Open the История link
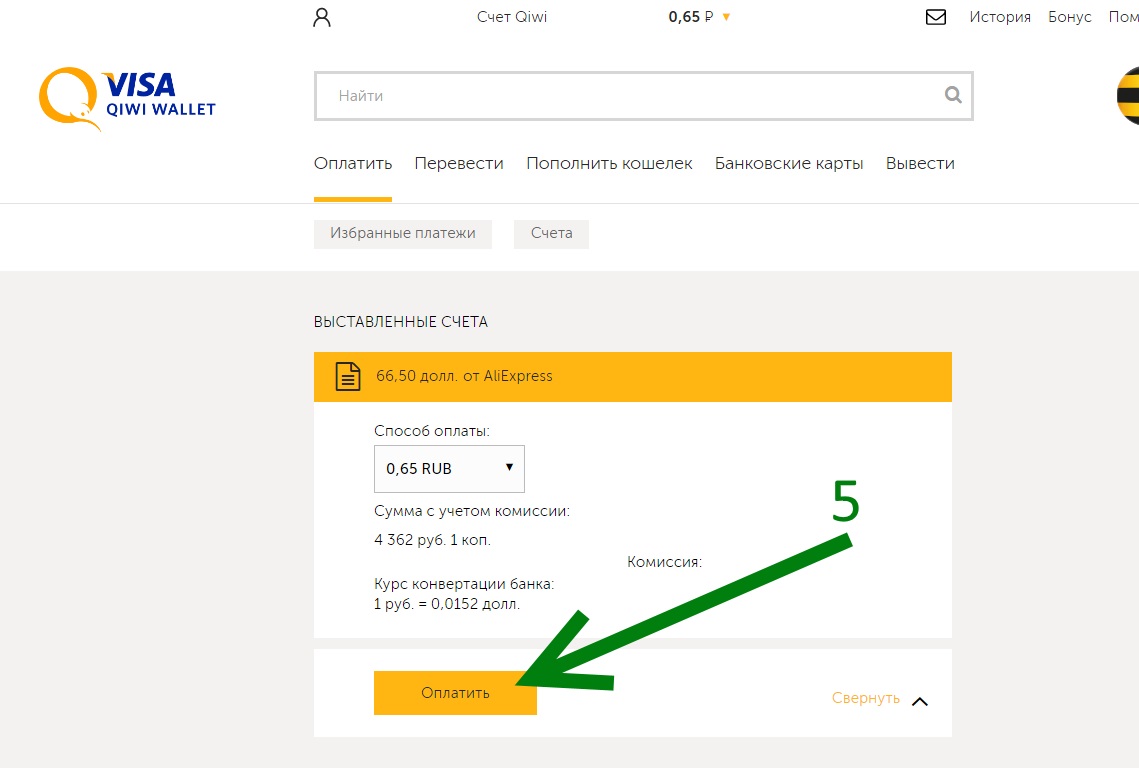This screenshot has width=1139, height=768. [1000, 17]
